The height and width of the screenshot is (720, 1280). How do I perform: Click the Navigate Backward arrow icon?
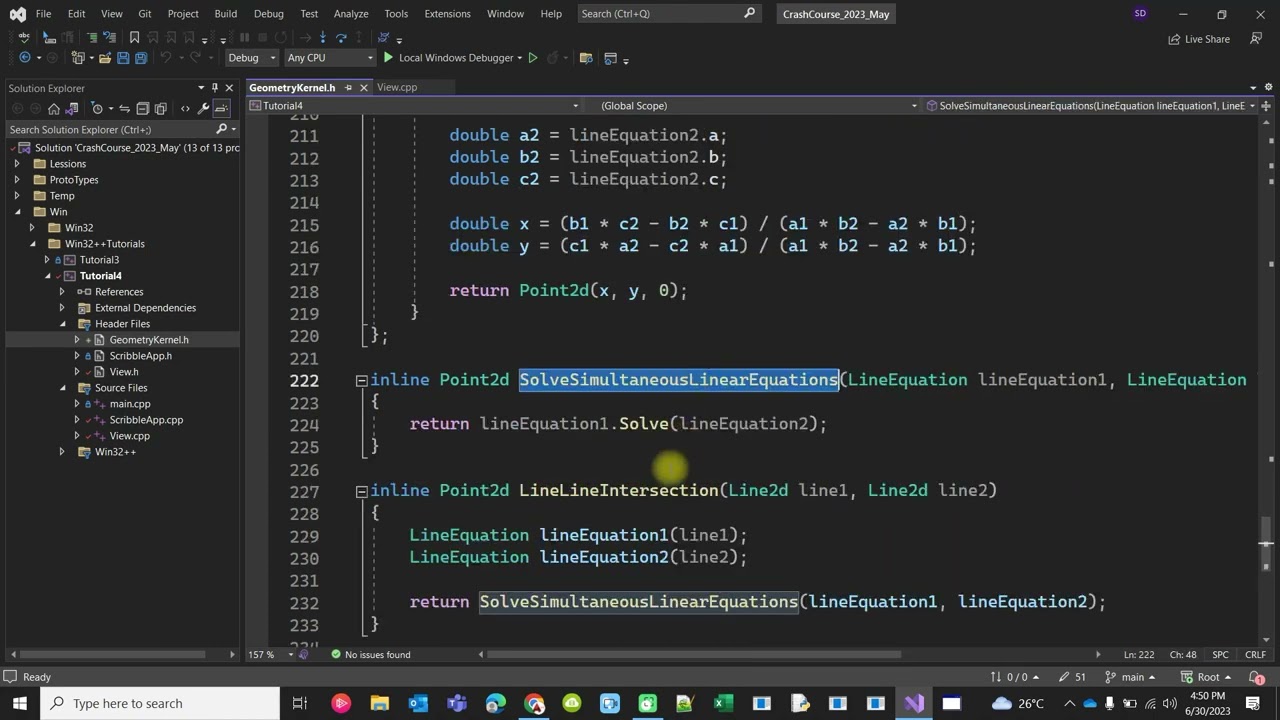pyautogui.click(x=25, y=58)
